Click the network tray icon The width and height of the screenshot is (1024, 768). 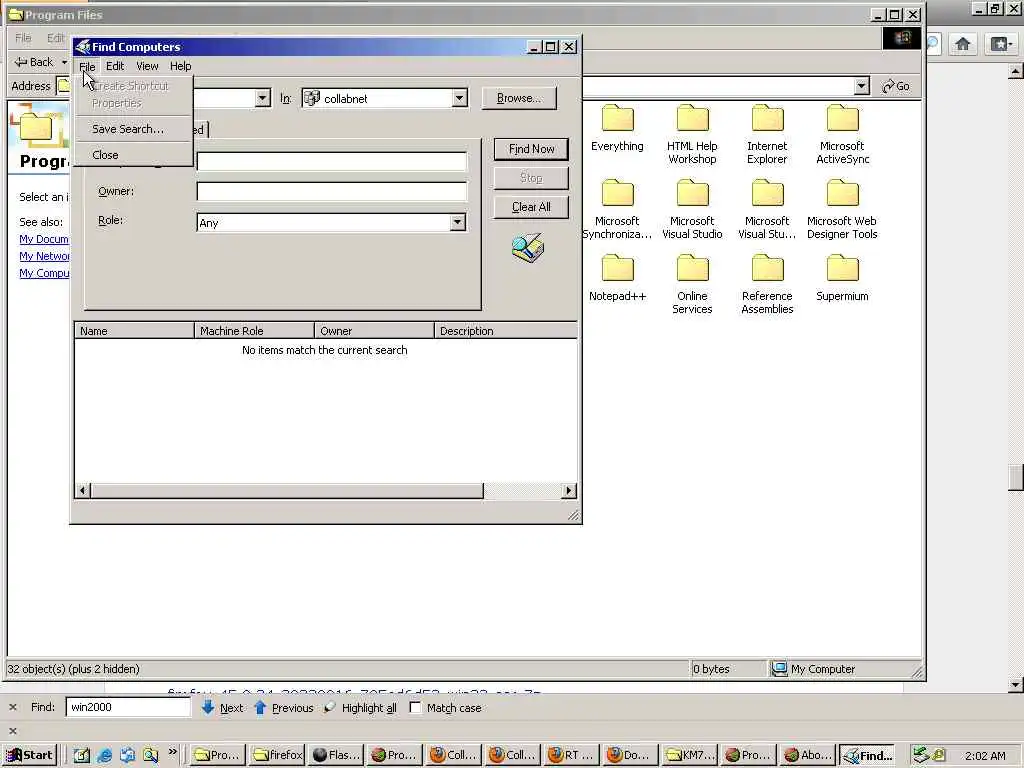(921, 755)
